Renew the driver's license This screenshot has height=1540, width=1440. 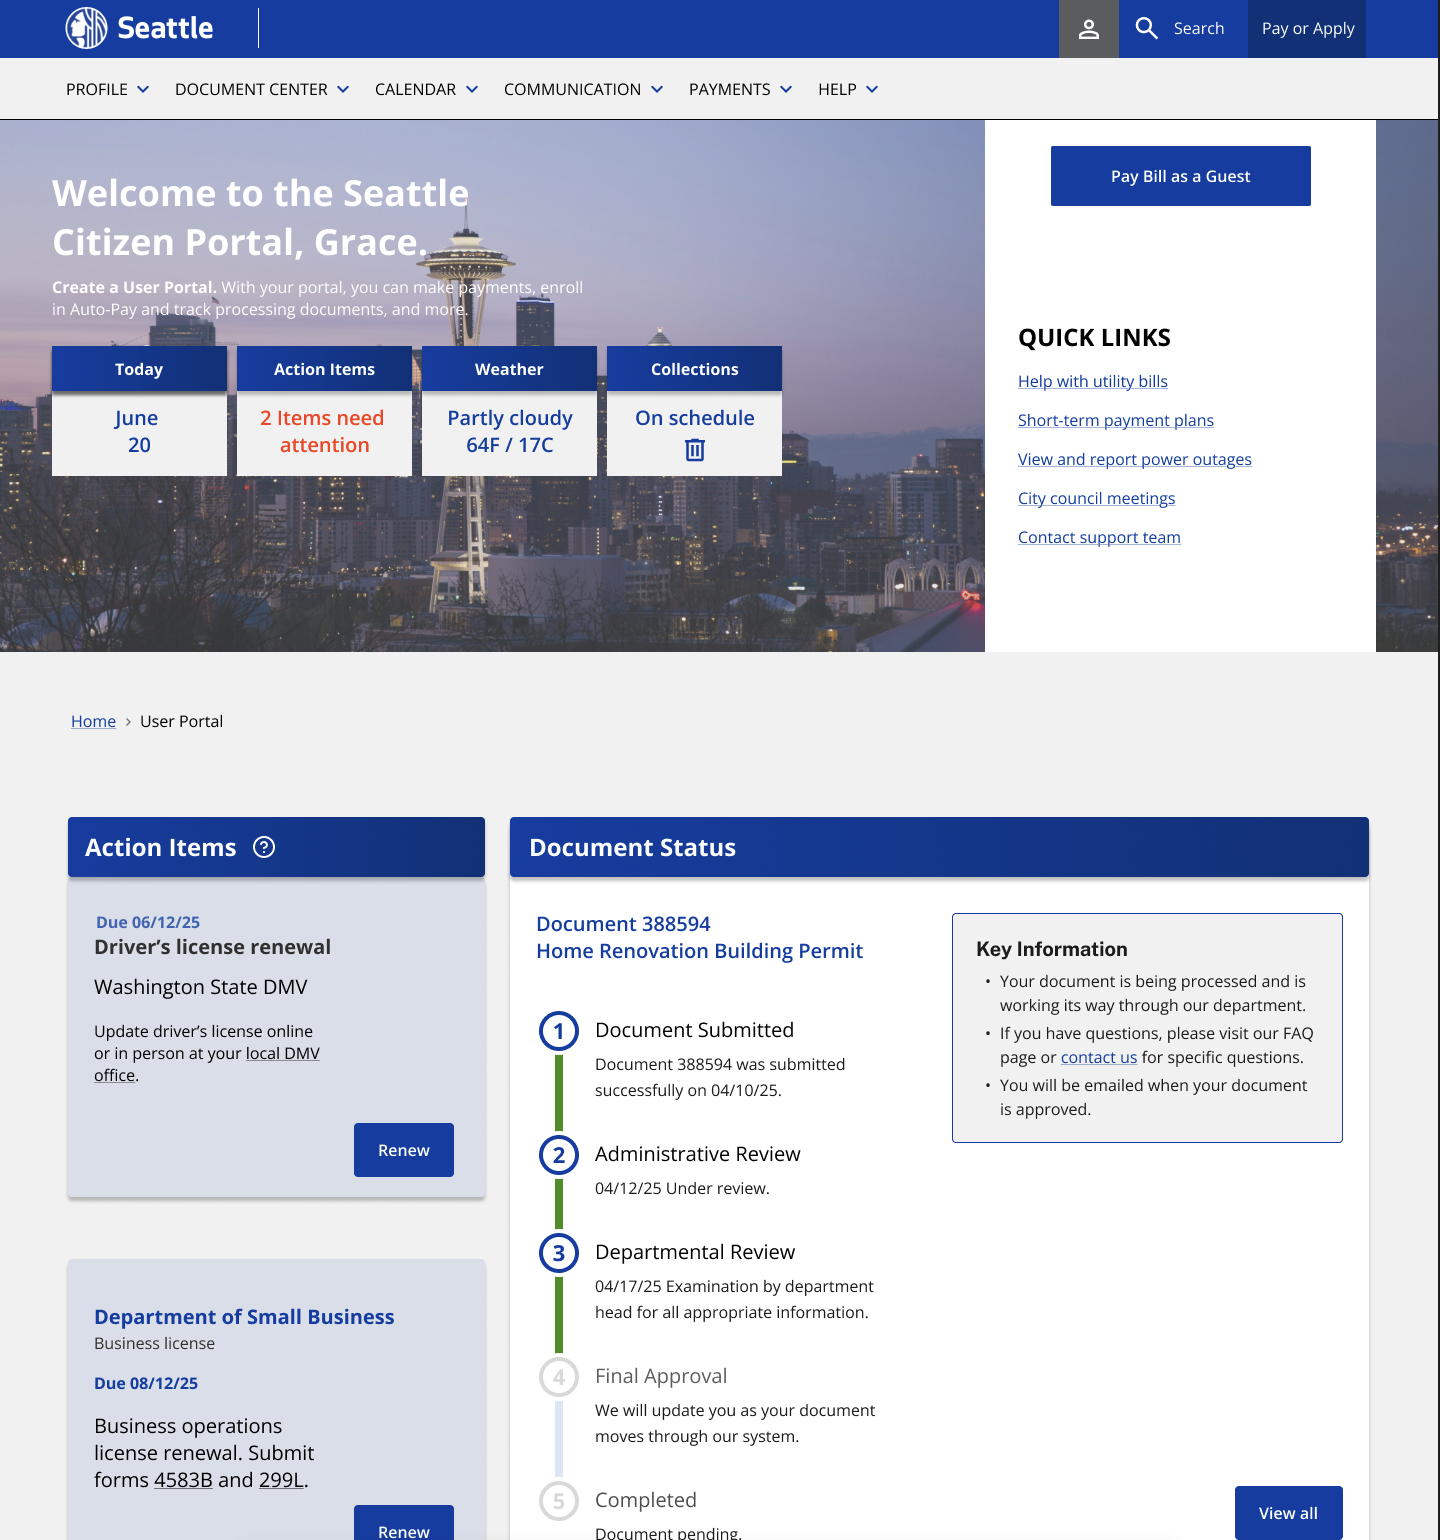[403, 1150]
